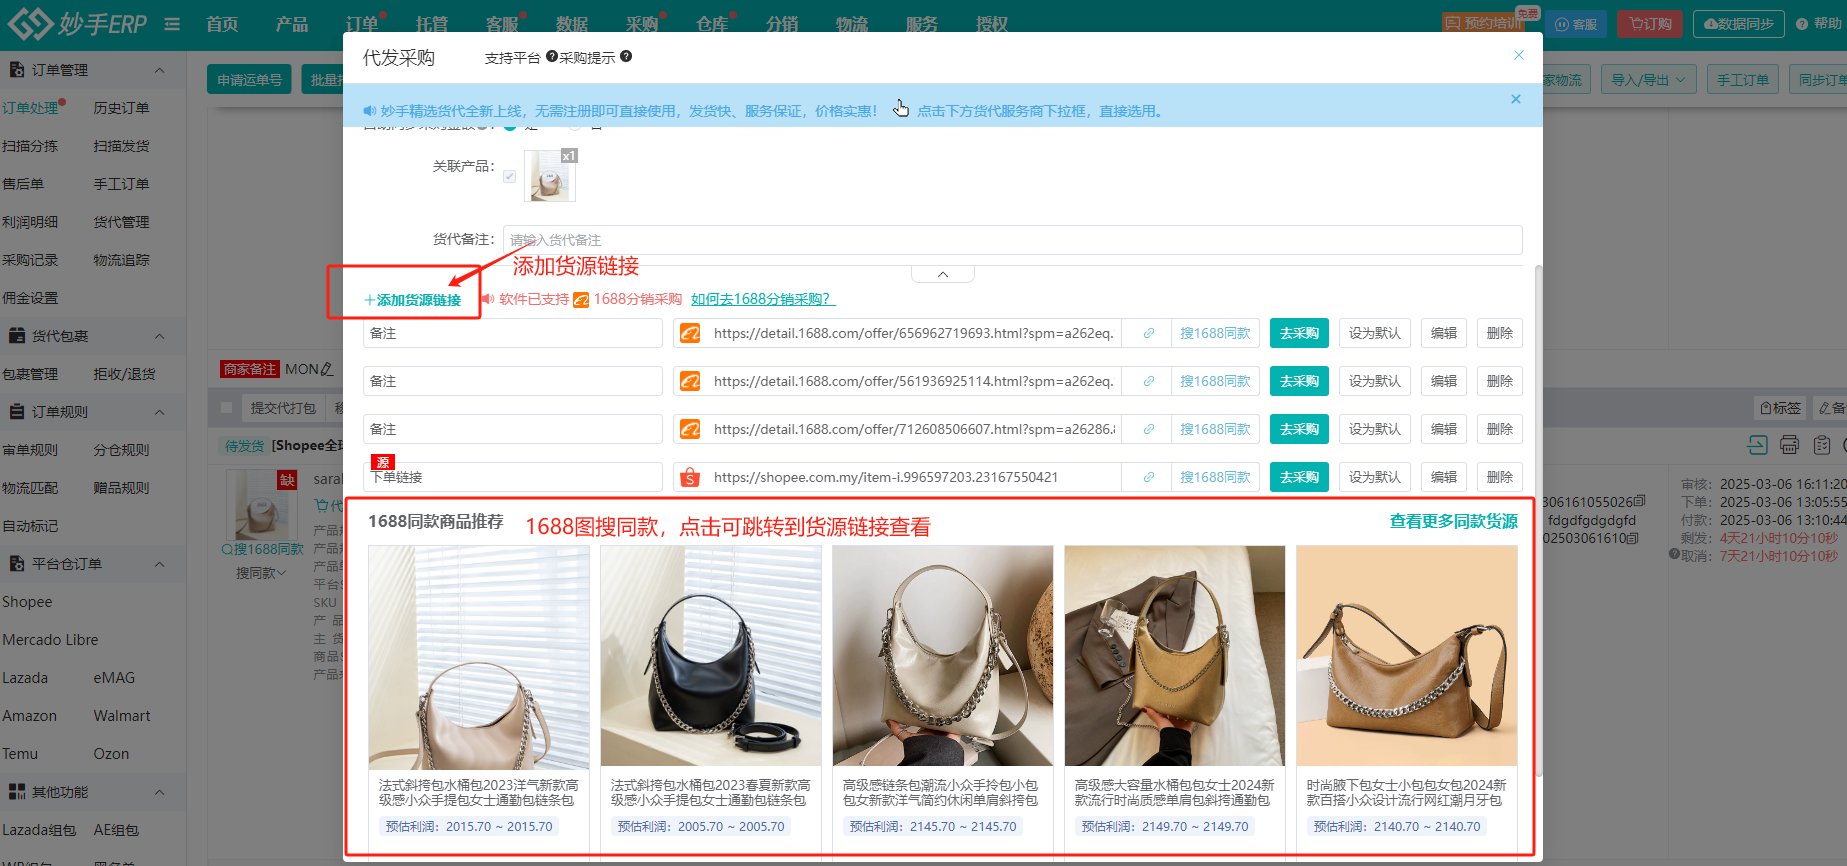
Task: Open 客服 customer service chat
Action: [1576, 24]
